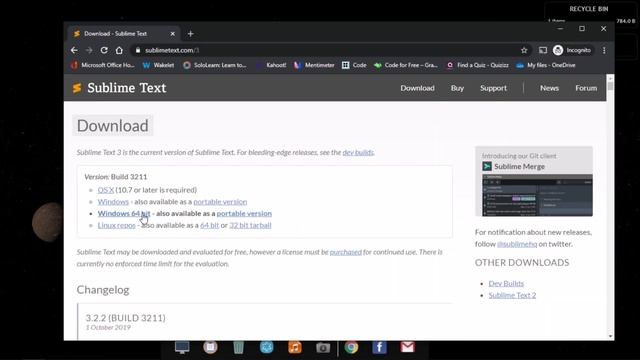
Task: Bookmark this page with star icon
Action: point(524,50)
